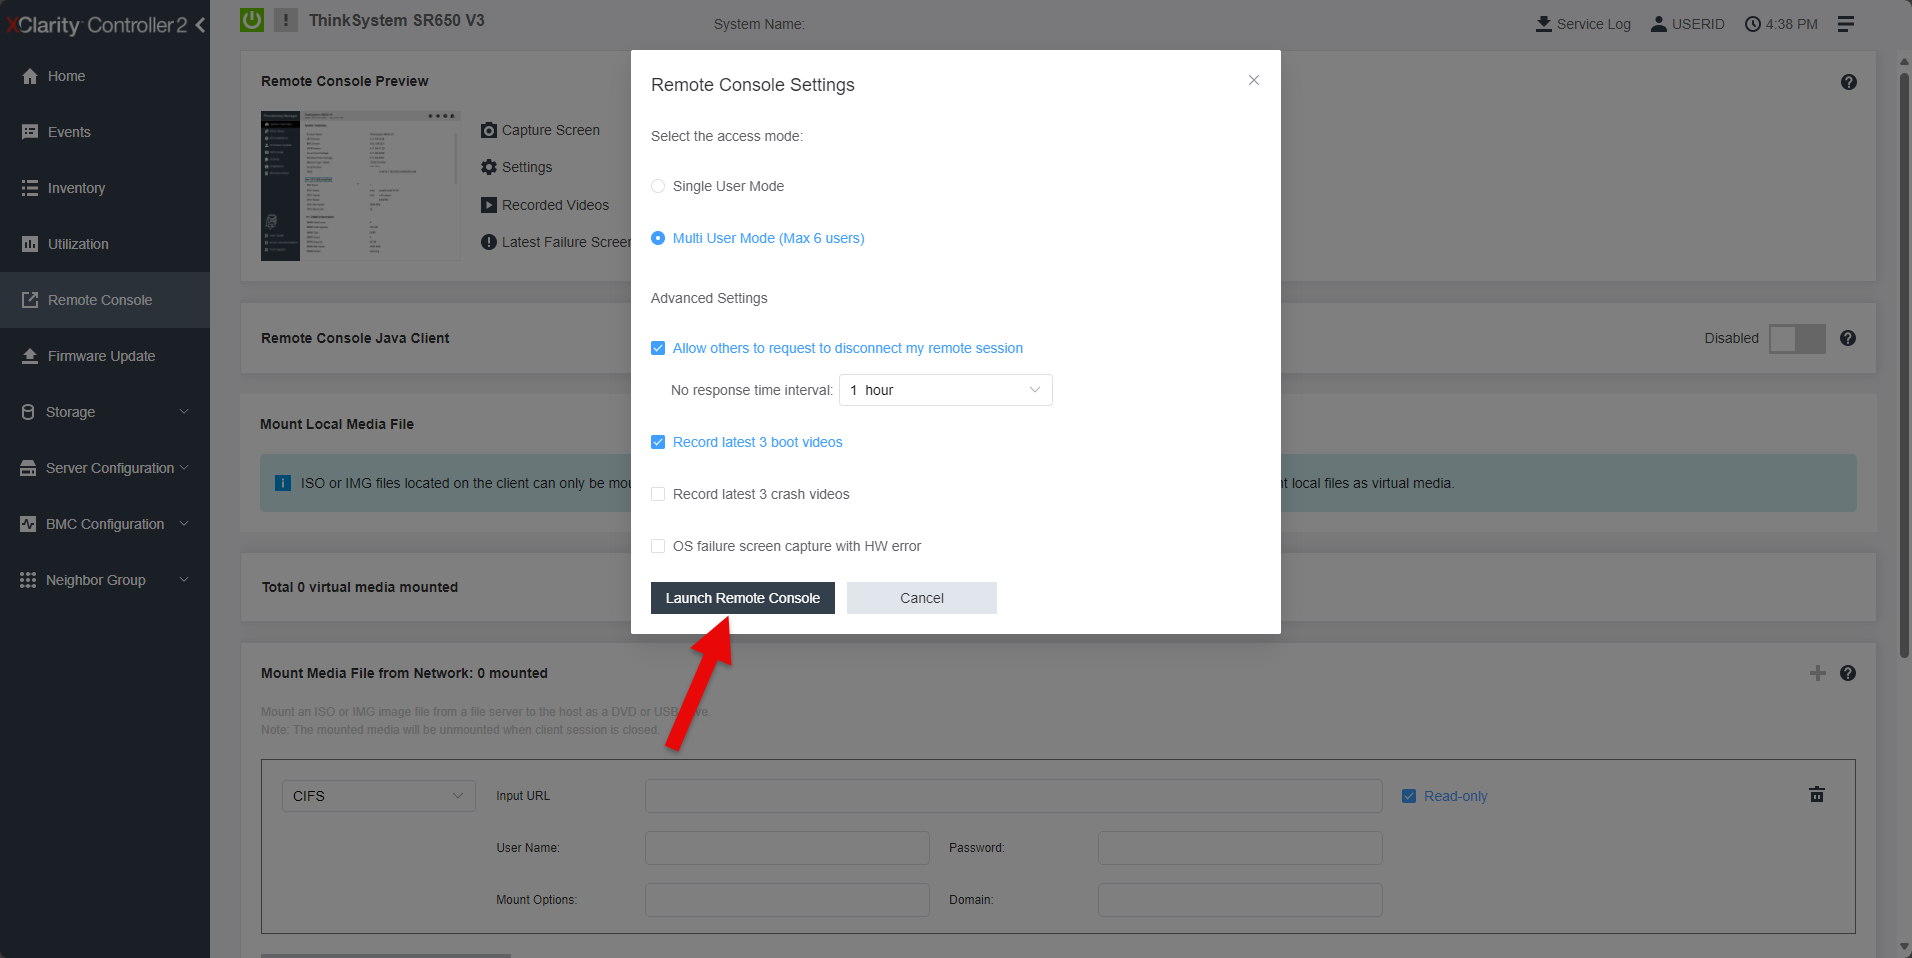The image size is (1912, 958).
Task: Click the Launch Remote Console button
Action: click(x=742, y=598)
